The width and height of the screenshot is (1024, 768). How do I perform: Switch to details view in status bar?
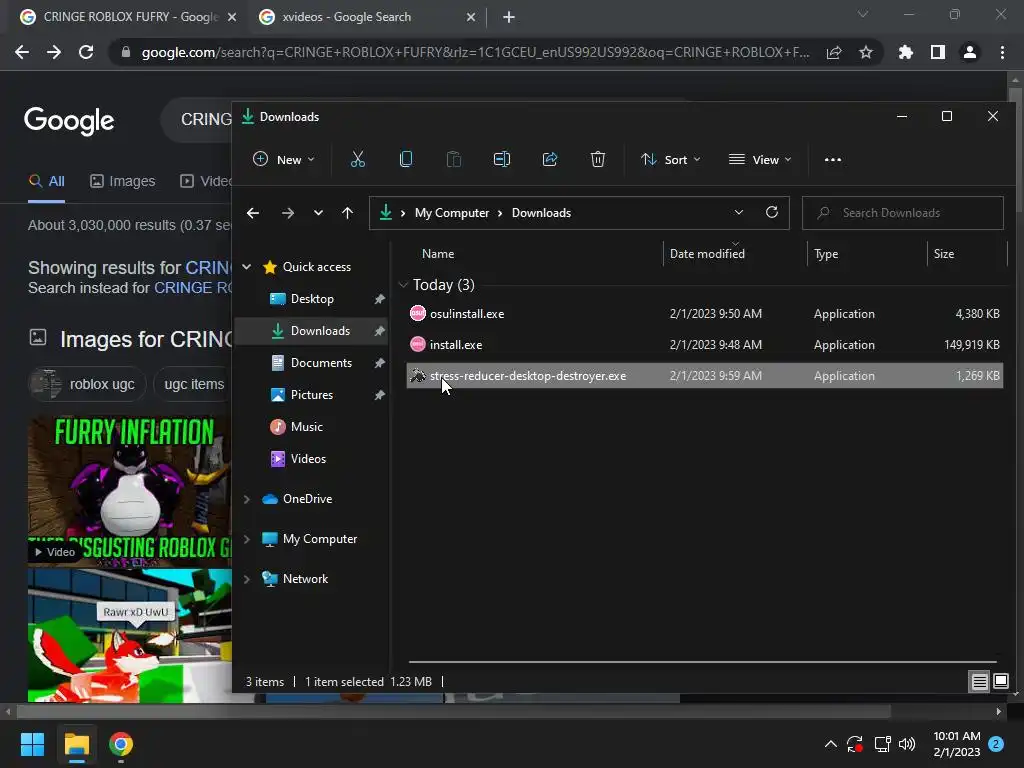(979, 682)
